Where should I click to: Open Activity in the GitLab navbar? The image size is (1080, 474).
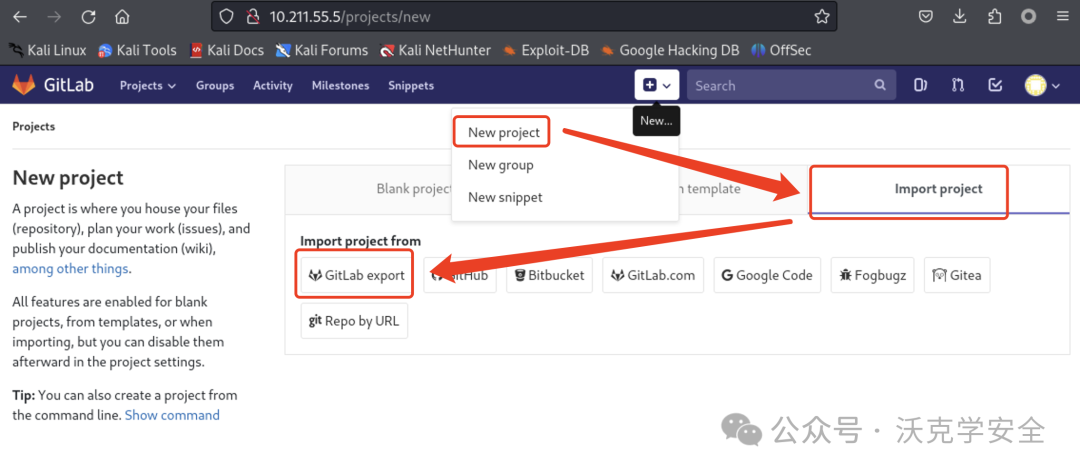pos(273,85)
